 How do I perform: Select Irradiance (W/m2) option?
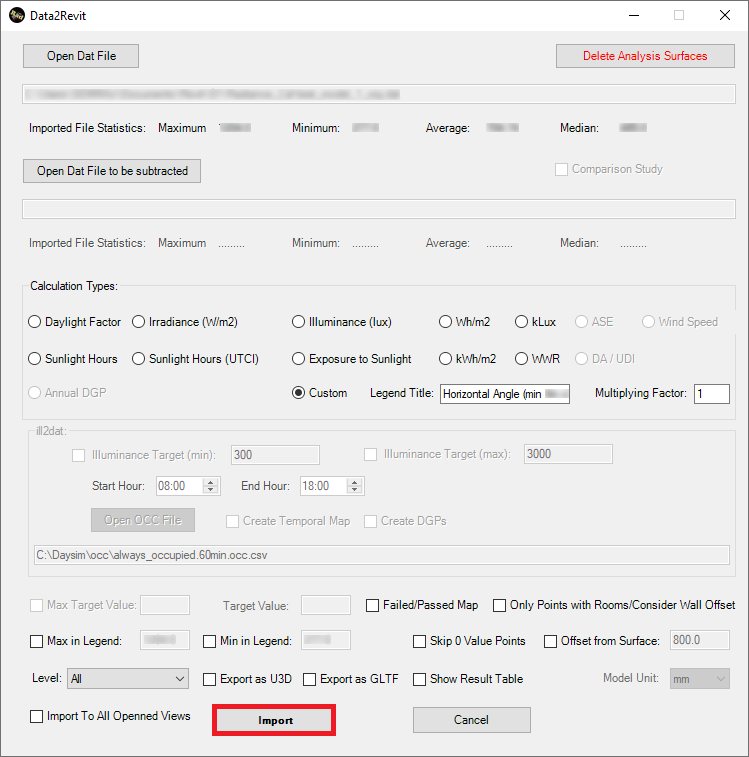tap(138, 322)
